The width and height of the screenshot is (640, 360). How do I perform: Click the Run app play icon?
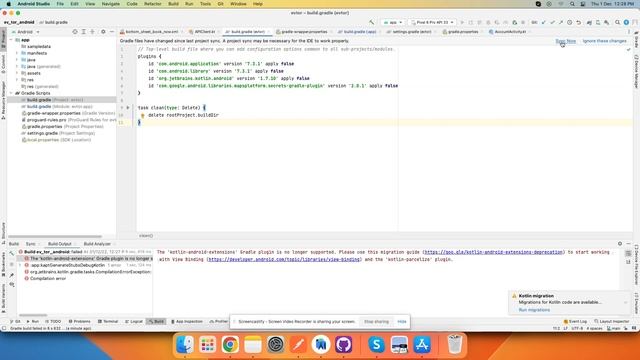pos(462,22)
